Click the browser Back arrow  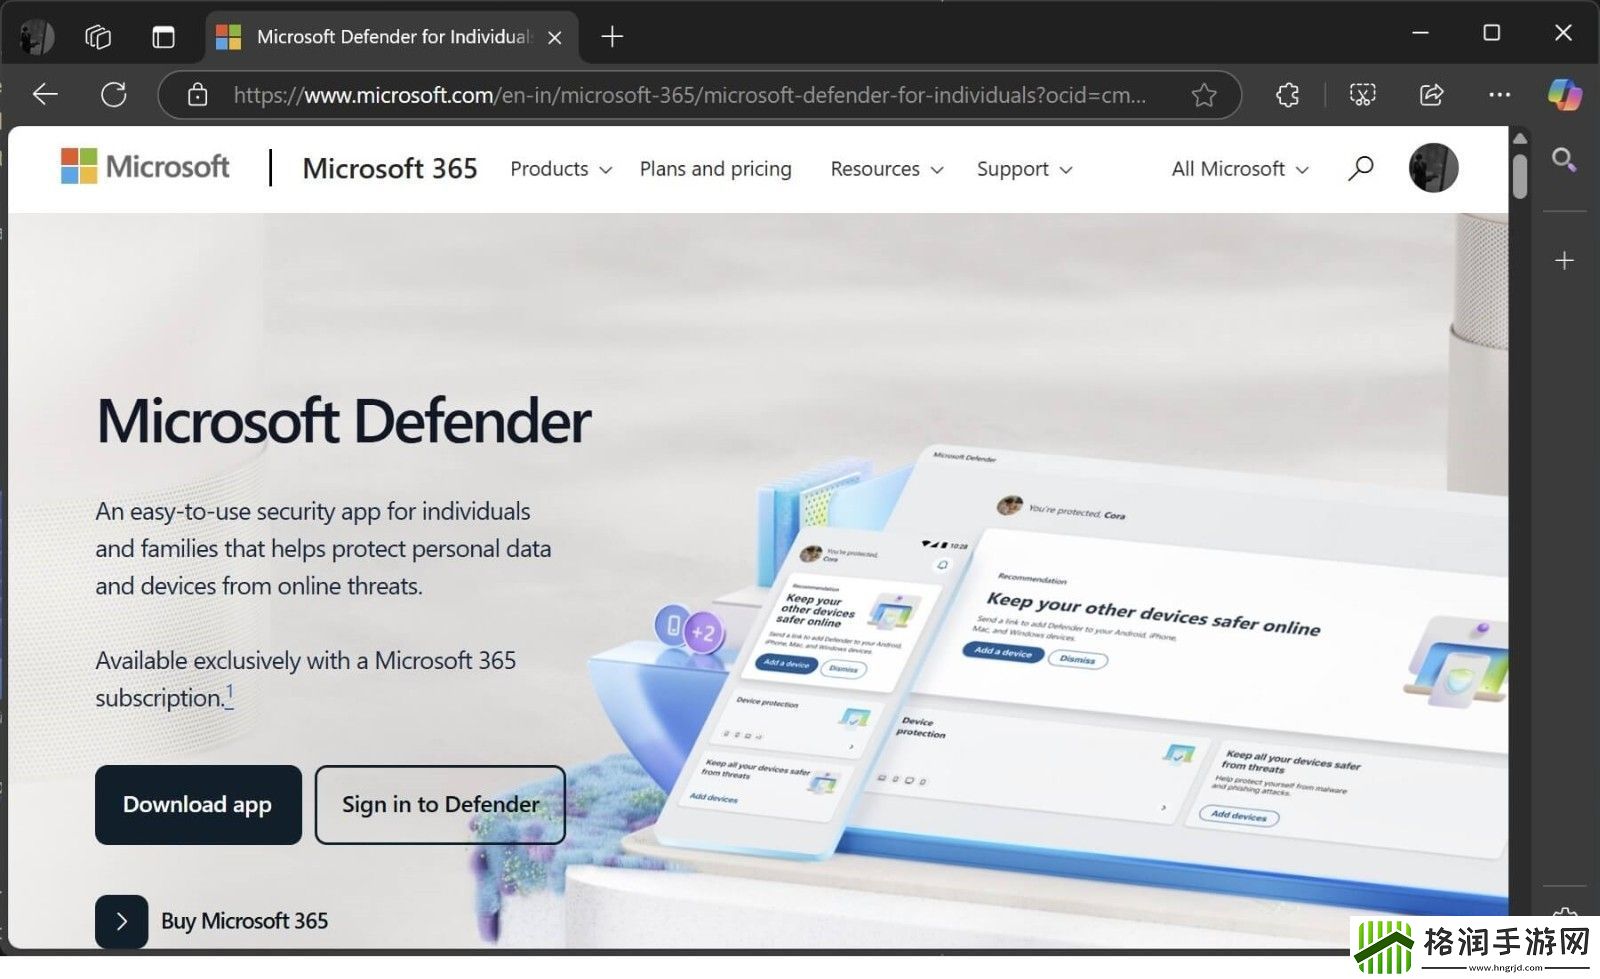tap(45, 95)
